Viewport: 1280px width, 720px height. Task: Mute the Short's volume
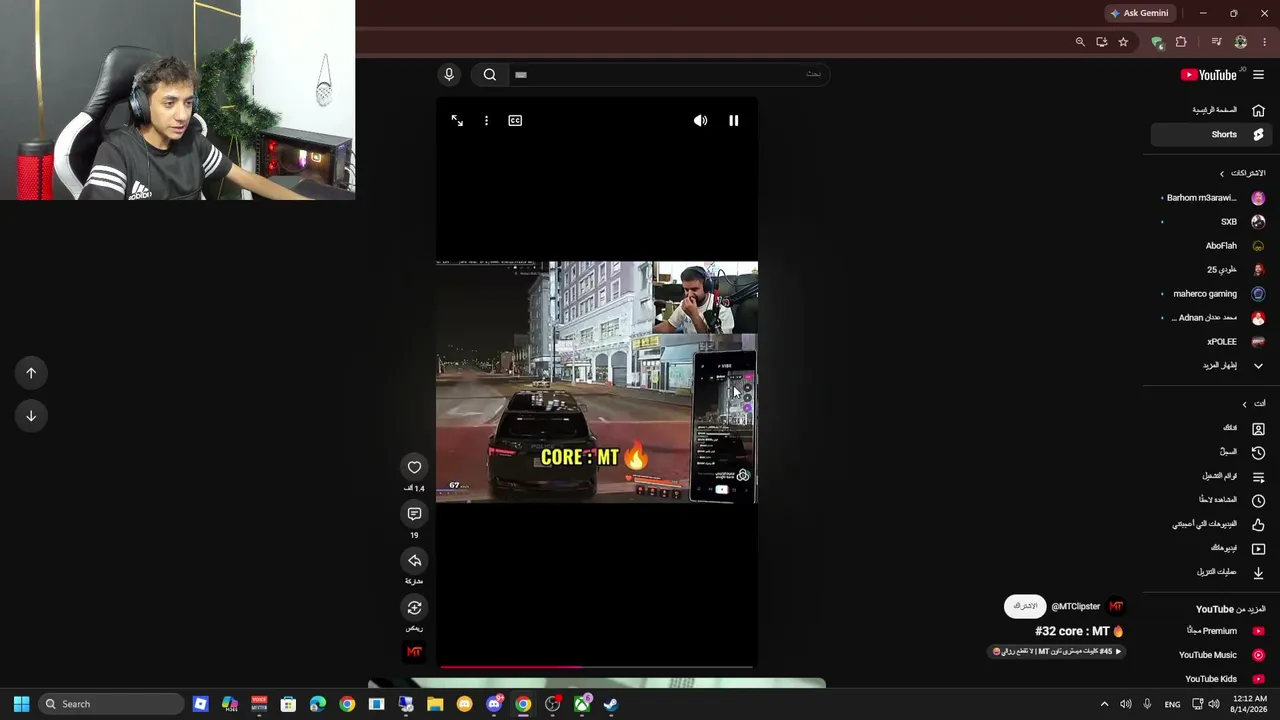(700, 121)
